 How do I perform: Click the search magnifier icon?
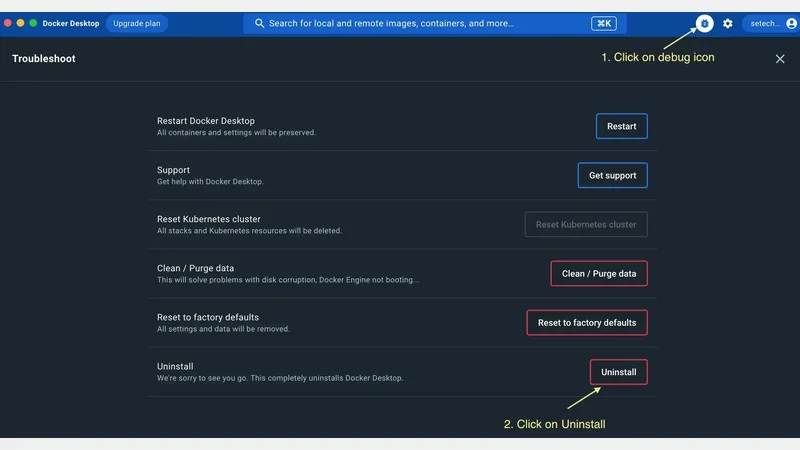pyautogui.click(x=259, y=23)
